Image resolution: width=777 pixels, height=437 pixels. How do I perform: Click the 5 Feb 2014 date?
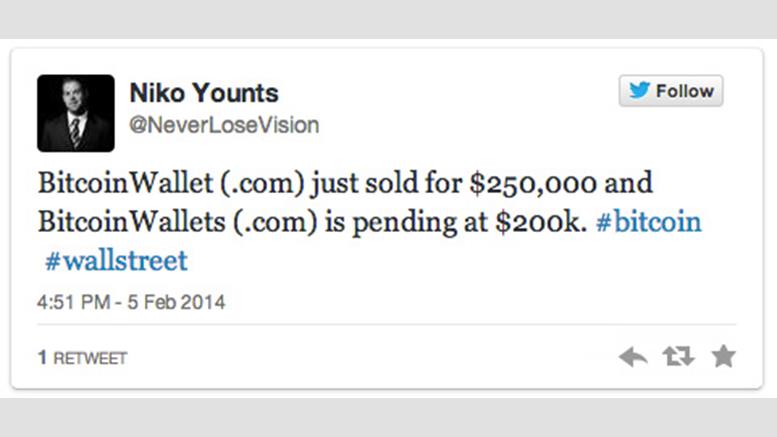[176, 302]
